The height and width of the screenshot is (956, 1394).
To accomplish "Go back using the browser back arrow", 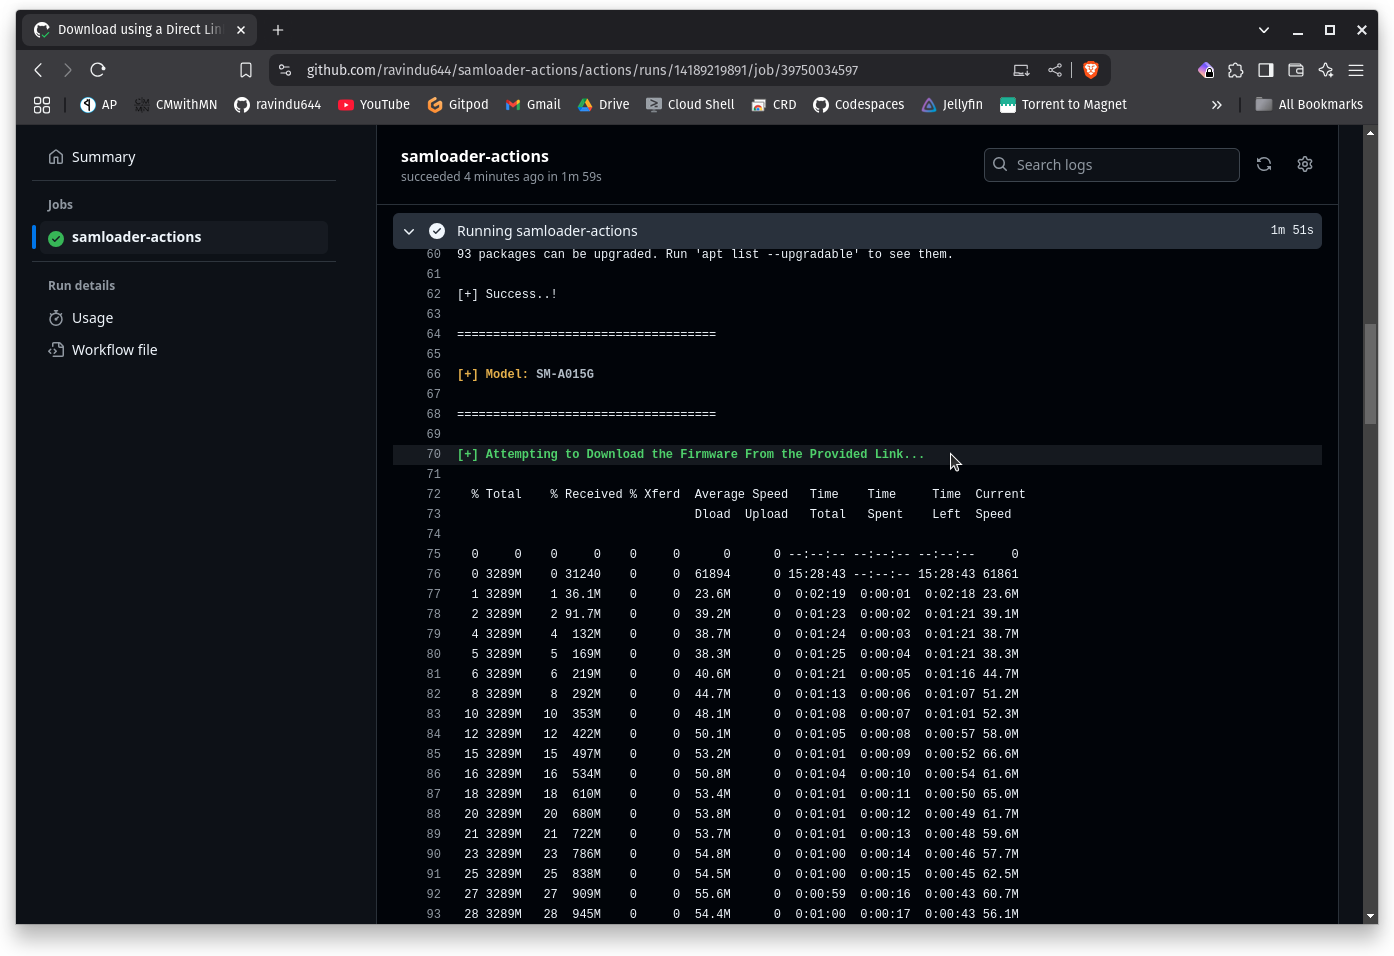I will [38, 70].
